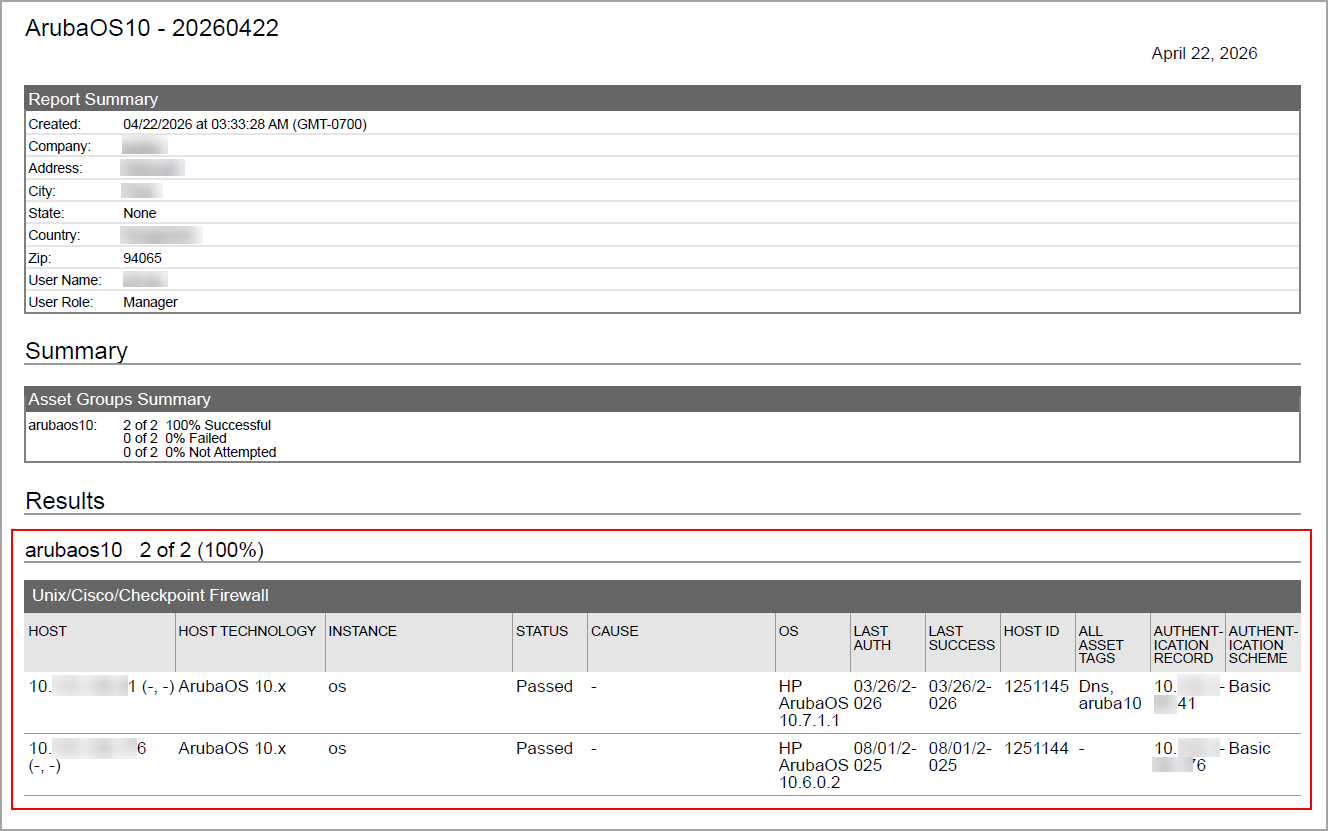This screenshot has width=1328, height=831.
Task: Select the Created timestamp value
Action: 245,125
